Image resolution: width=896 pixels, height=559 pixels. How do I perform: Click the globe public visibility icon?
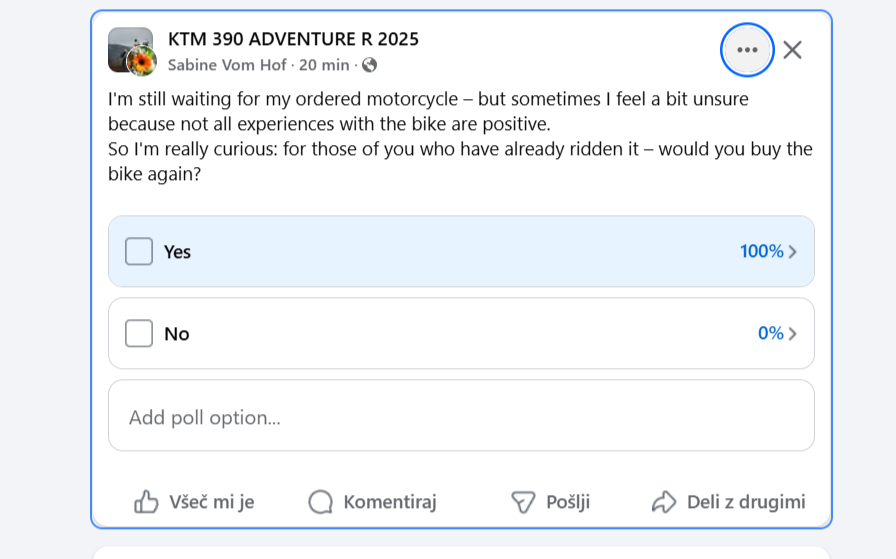369,65
